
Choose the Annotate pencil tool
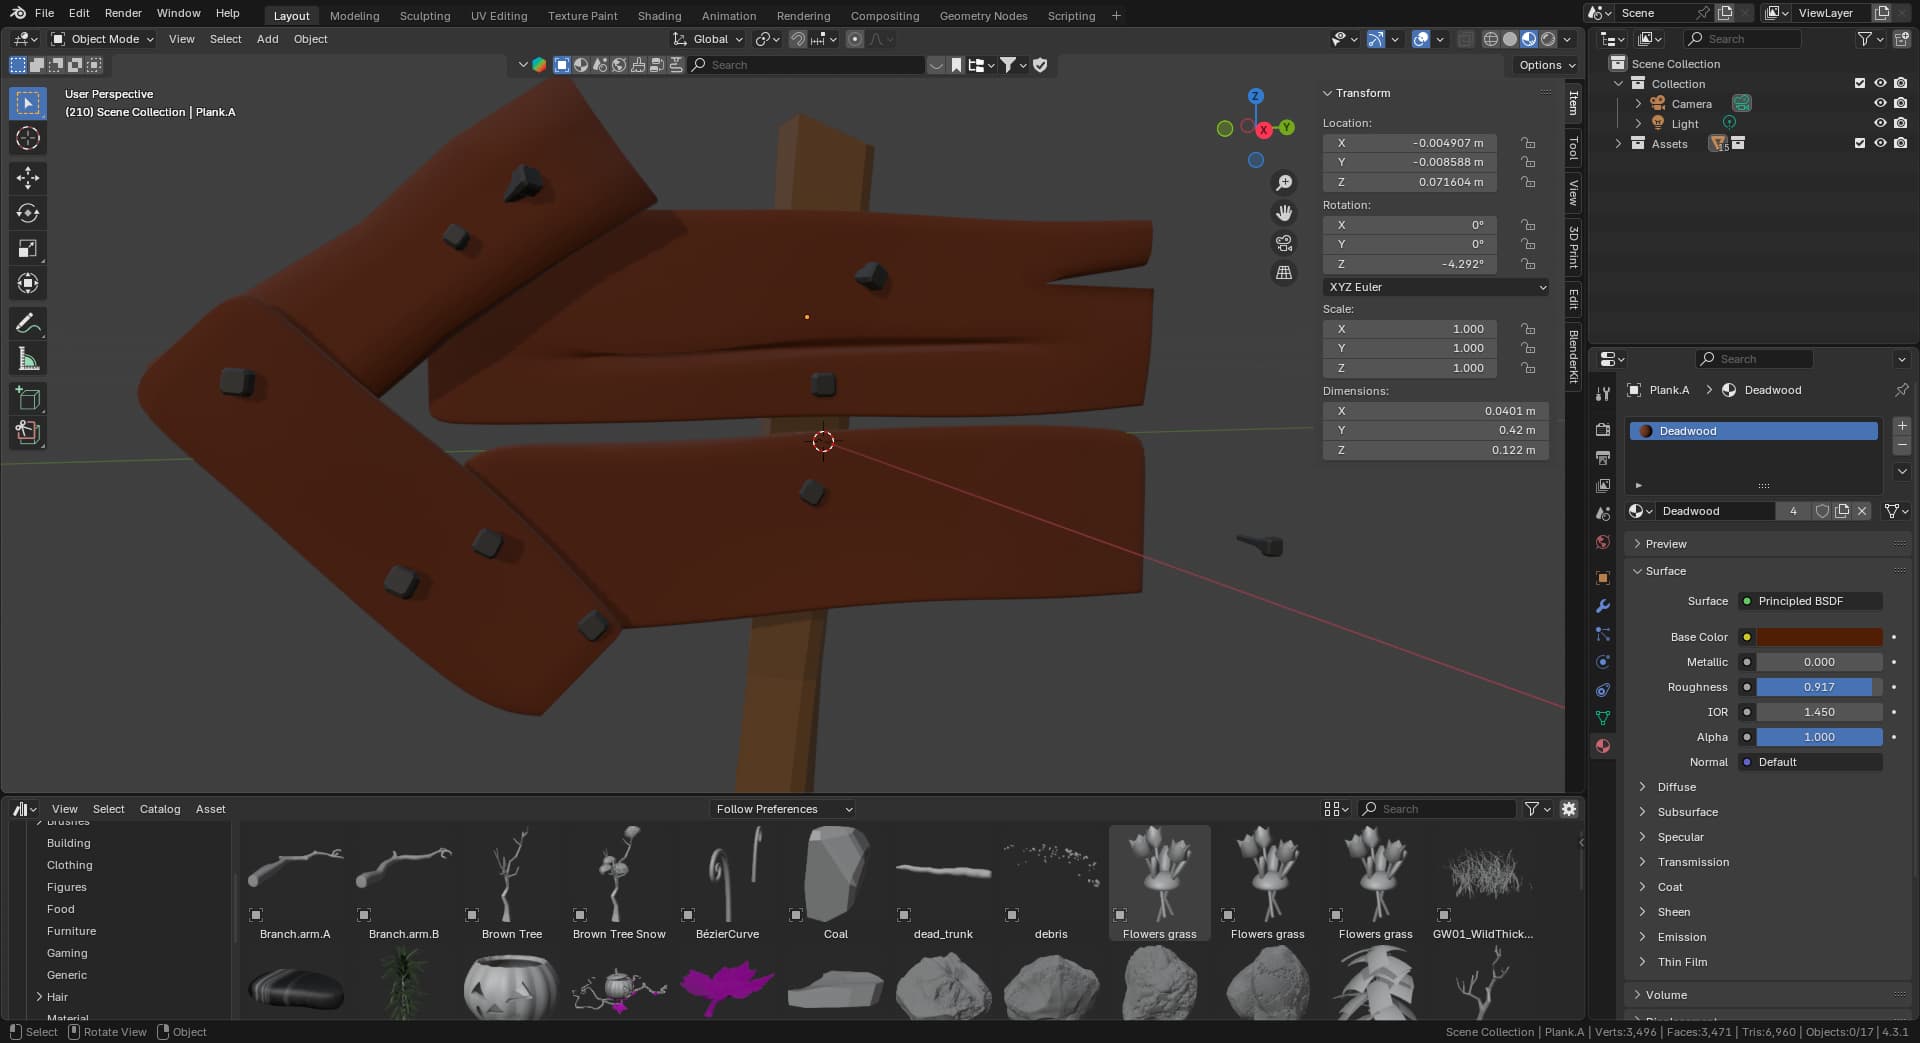(x=28, y=324)
